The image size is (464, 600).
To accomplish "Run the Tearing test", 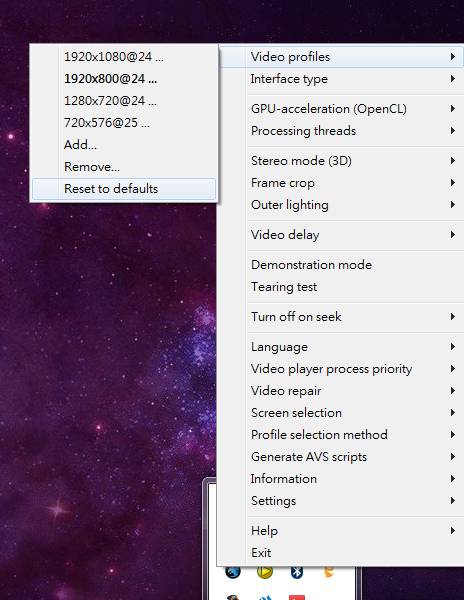I will (x=341, y=287).
